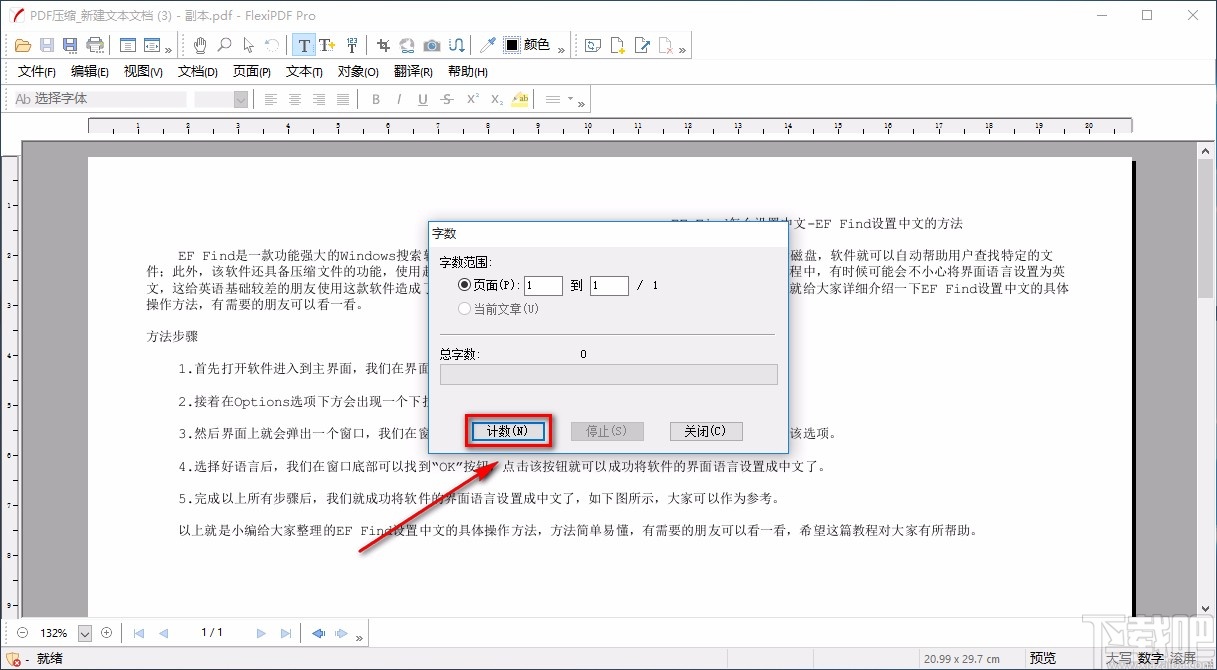
Task: Click the delete page icon
Action: pyautogui.click(x=666, y=45)
